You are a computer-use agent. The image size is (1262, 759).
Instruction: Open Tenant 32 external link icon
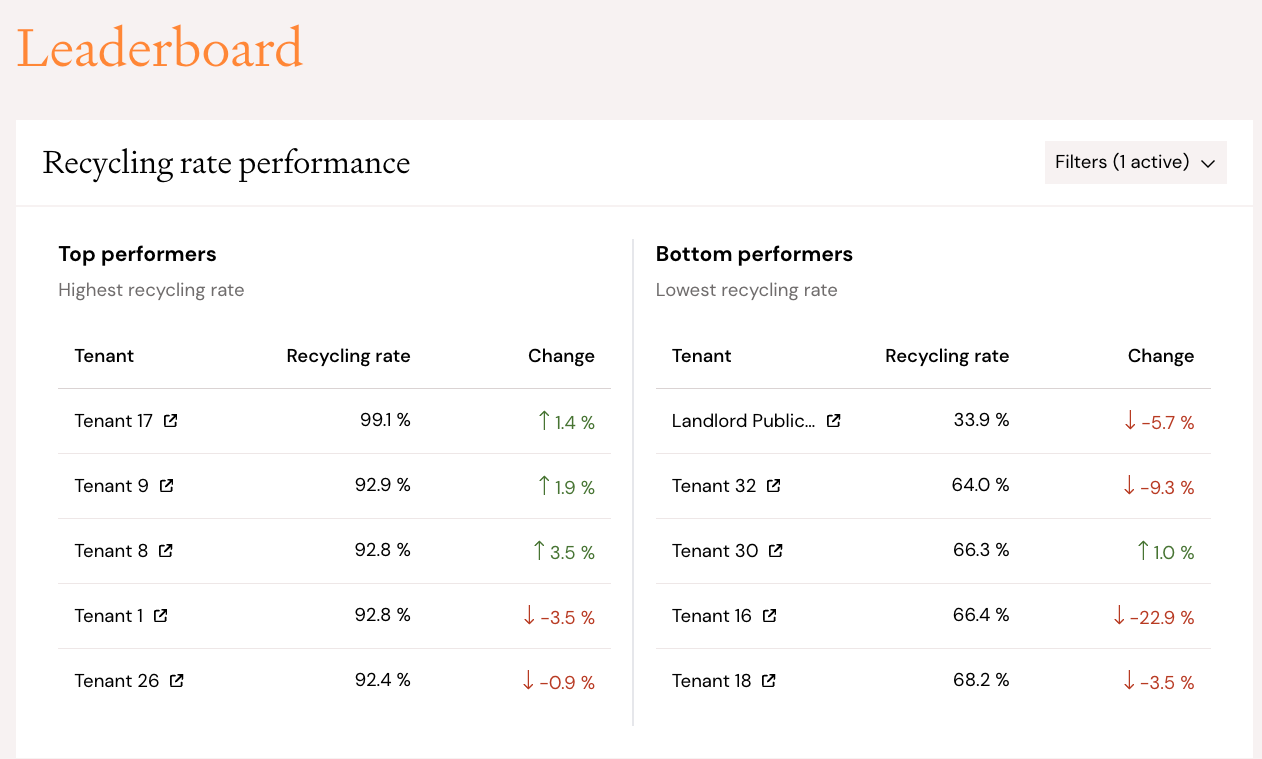point(774,486)
